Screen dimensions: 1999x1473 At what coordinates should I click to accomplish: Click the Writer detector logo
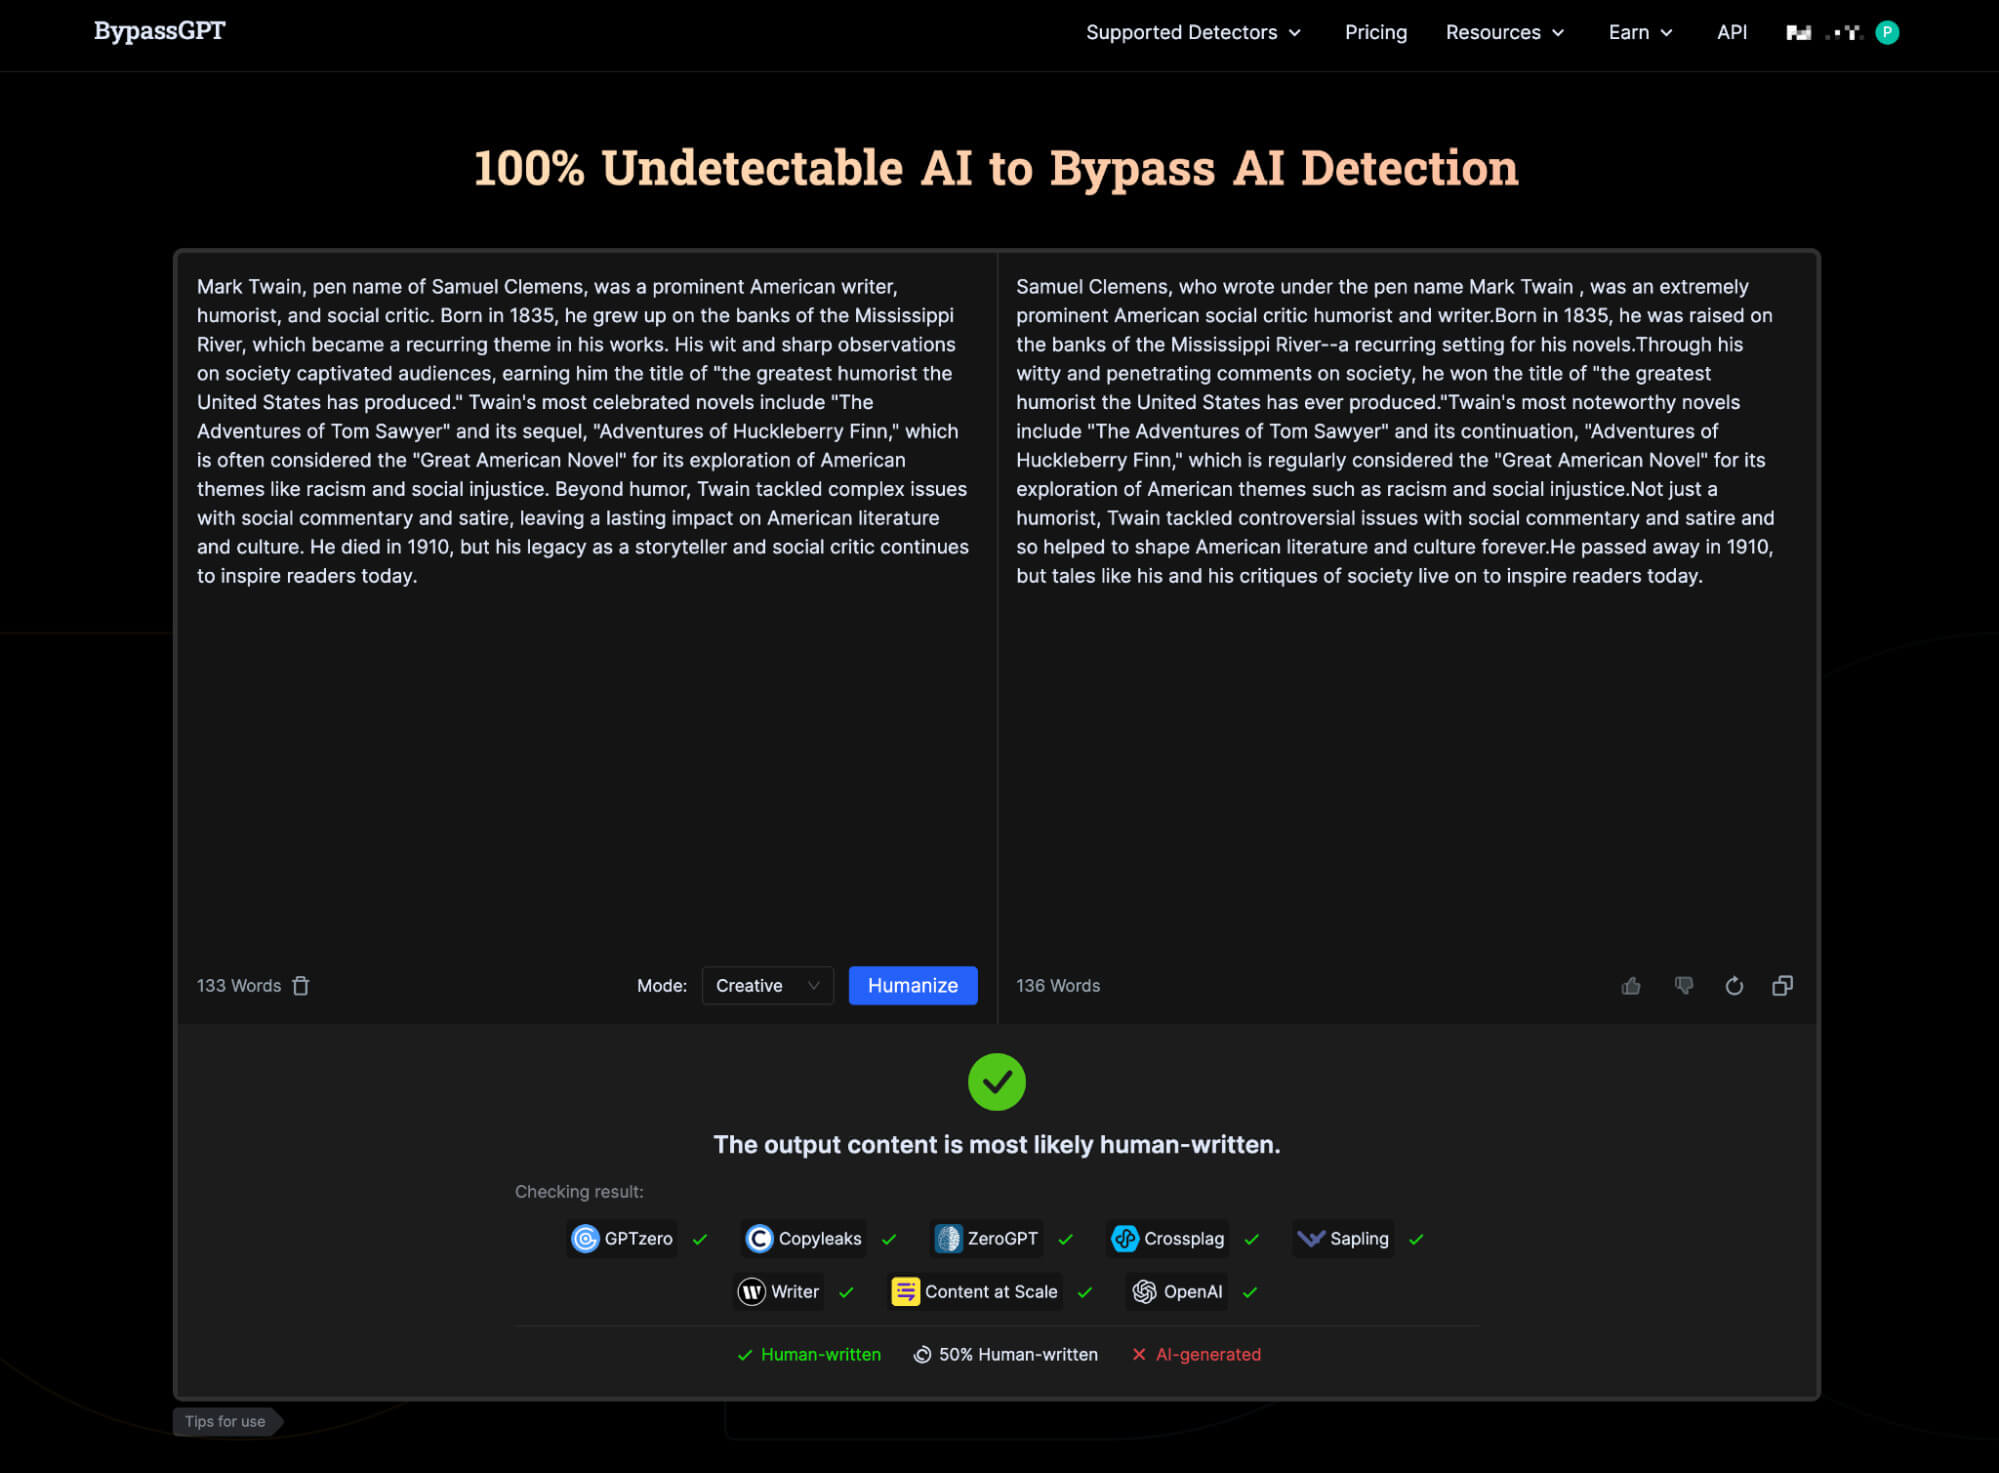[751, 1292]
